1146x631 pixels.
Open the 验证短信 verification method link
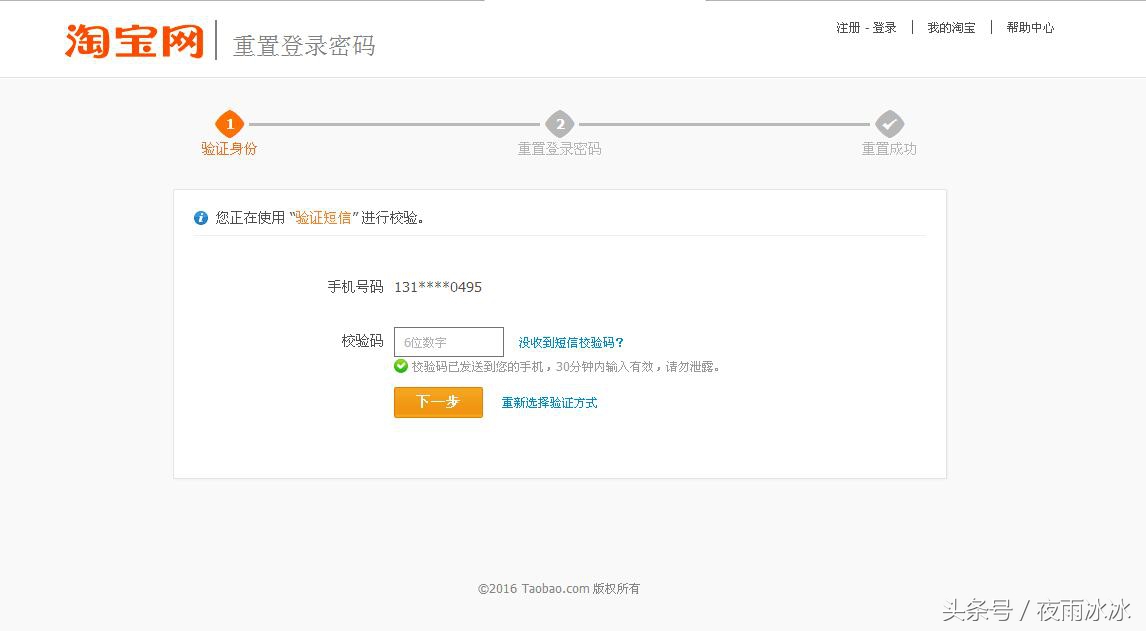pyautogui.click(x=325, y=217)
